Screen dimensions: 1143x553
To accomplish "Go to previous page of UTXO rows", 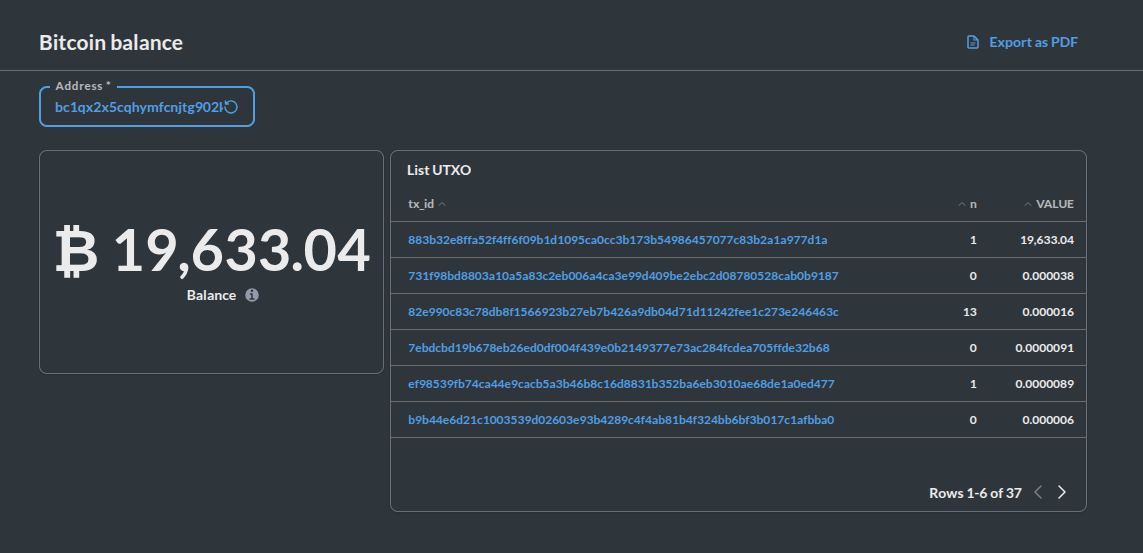I will tap(1039, 493).
